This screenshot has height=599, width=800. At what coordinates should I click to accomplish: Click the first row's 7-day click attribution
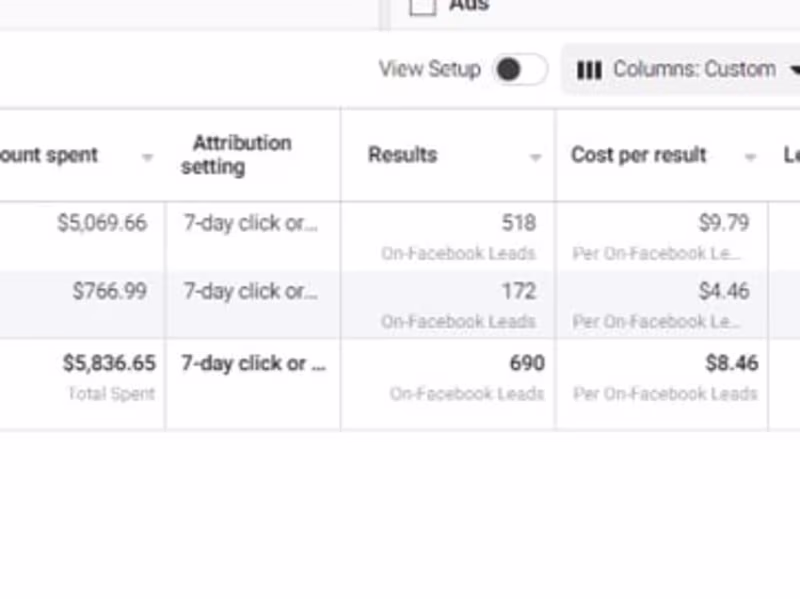point(250,223)
